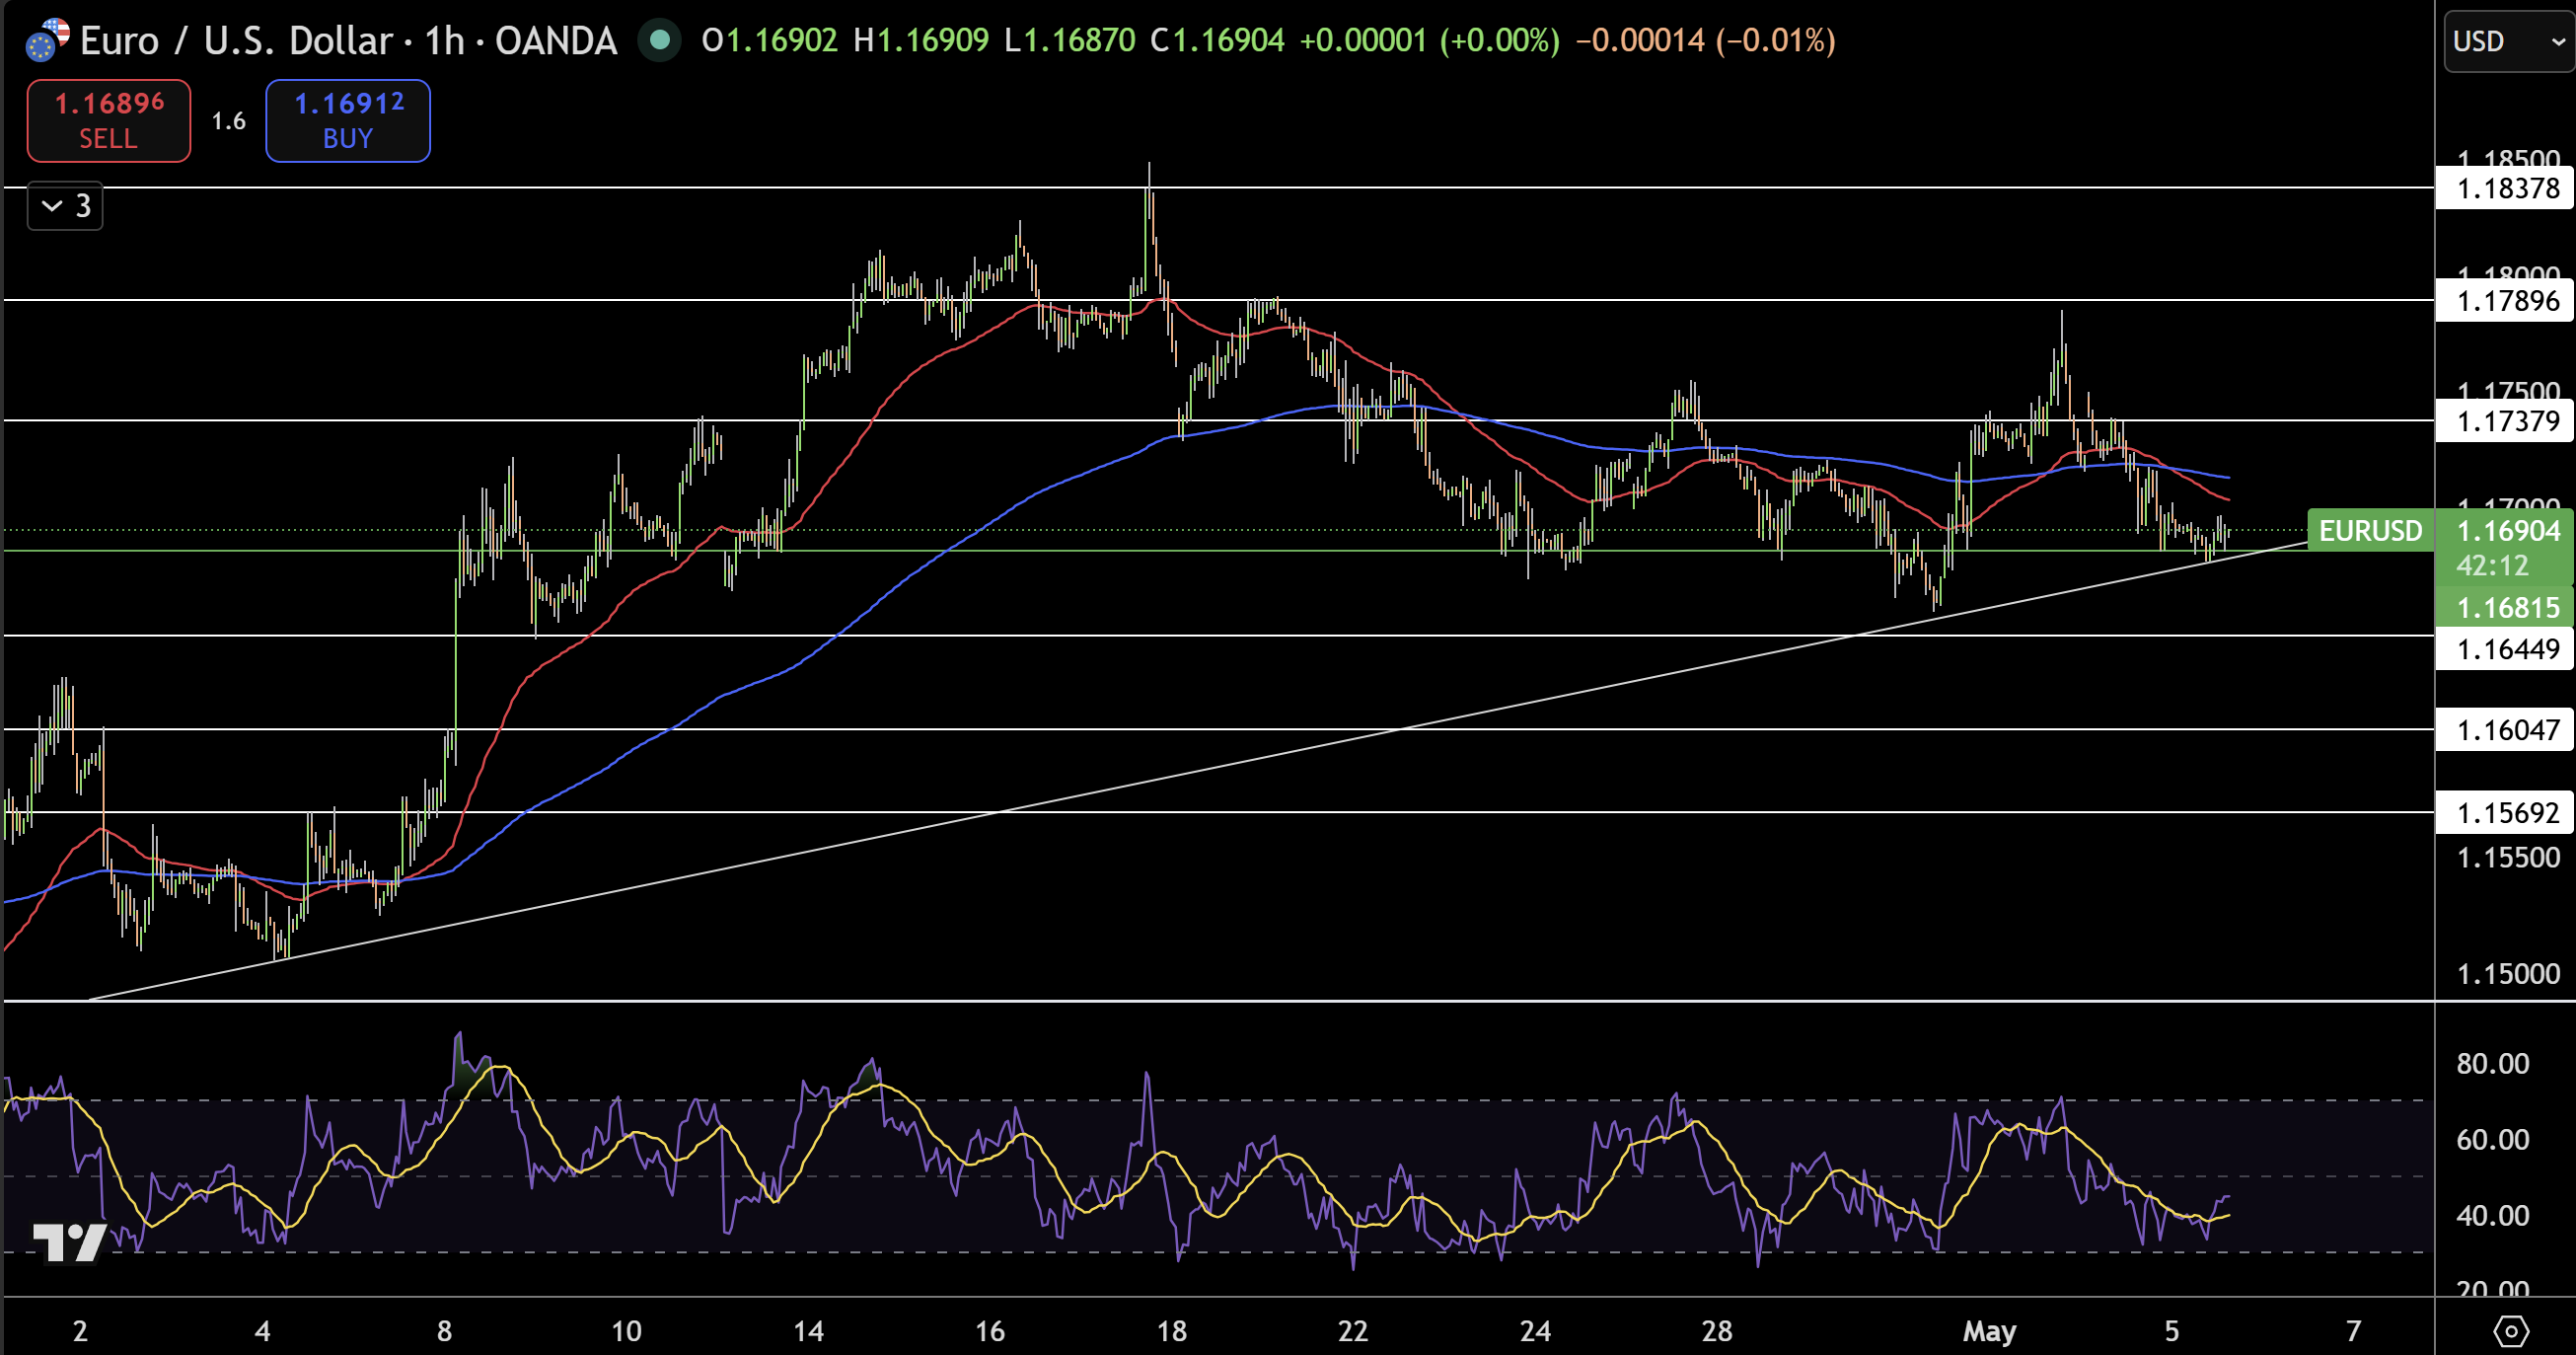This screenshot has width=2576, height=1355.
Task: Click the +0.00001 (+0.00%) change value
Action: point(1429,40)
